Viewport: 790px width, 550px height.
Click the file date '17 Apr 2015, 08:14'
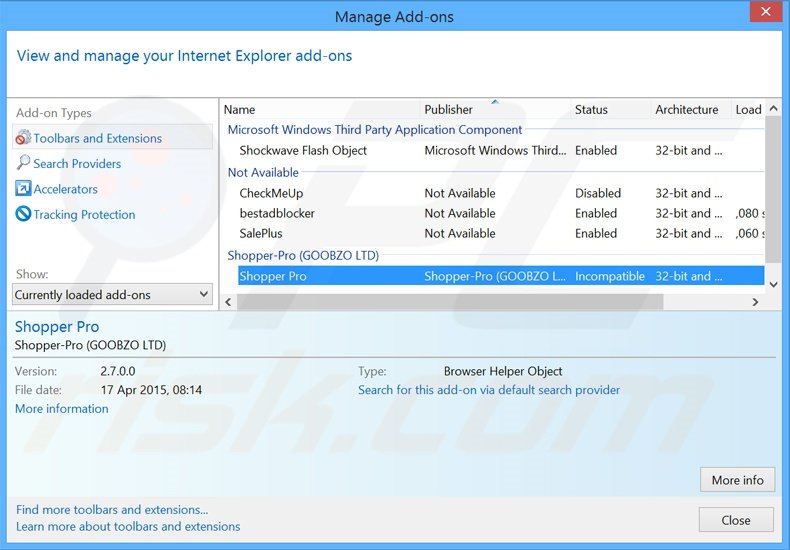[x=151, y=390]
